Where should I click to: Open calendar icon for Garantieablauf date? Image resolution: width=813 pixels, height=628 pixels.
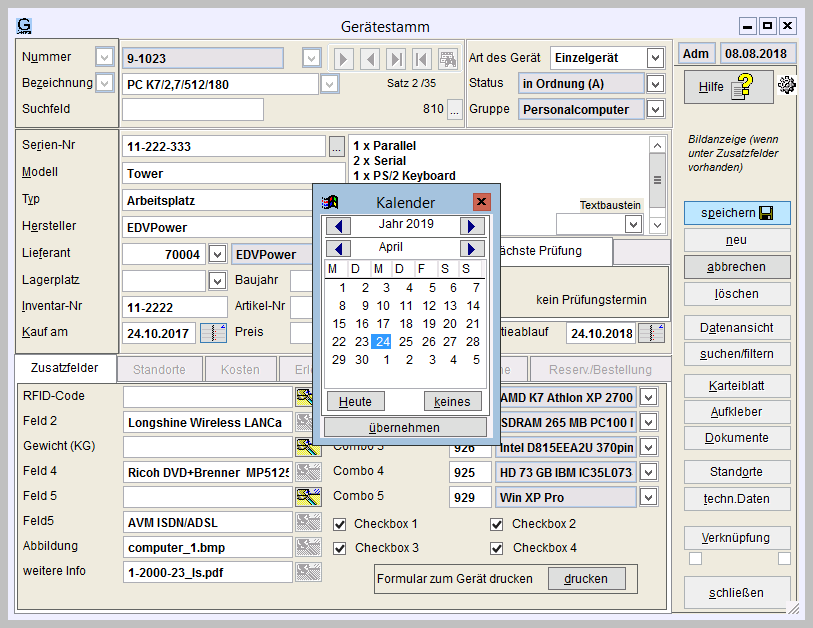[x=650, y=333]
